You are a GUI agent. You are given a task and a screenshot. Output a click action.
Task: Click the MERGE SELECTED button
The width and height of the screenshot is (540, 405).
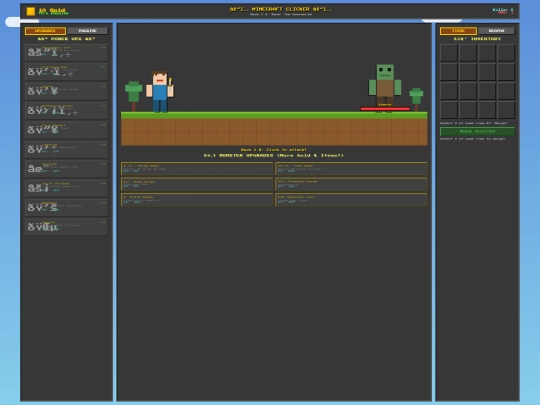477,131
